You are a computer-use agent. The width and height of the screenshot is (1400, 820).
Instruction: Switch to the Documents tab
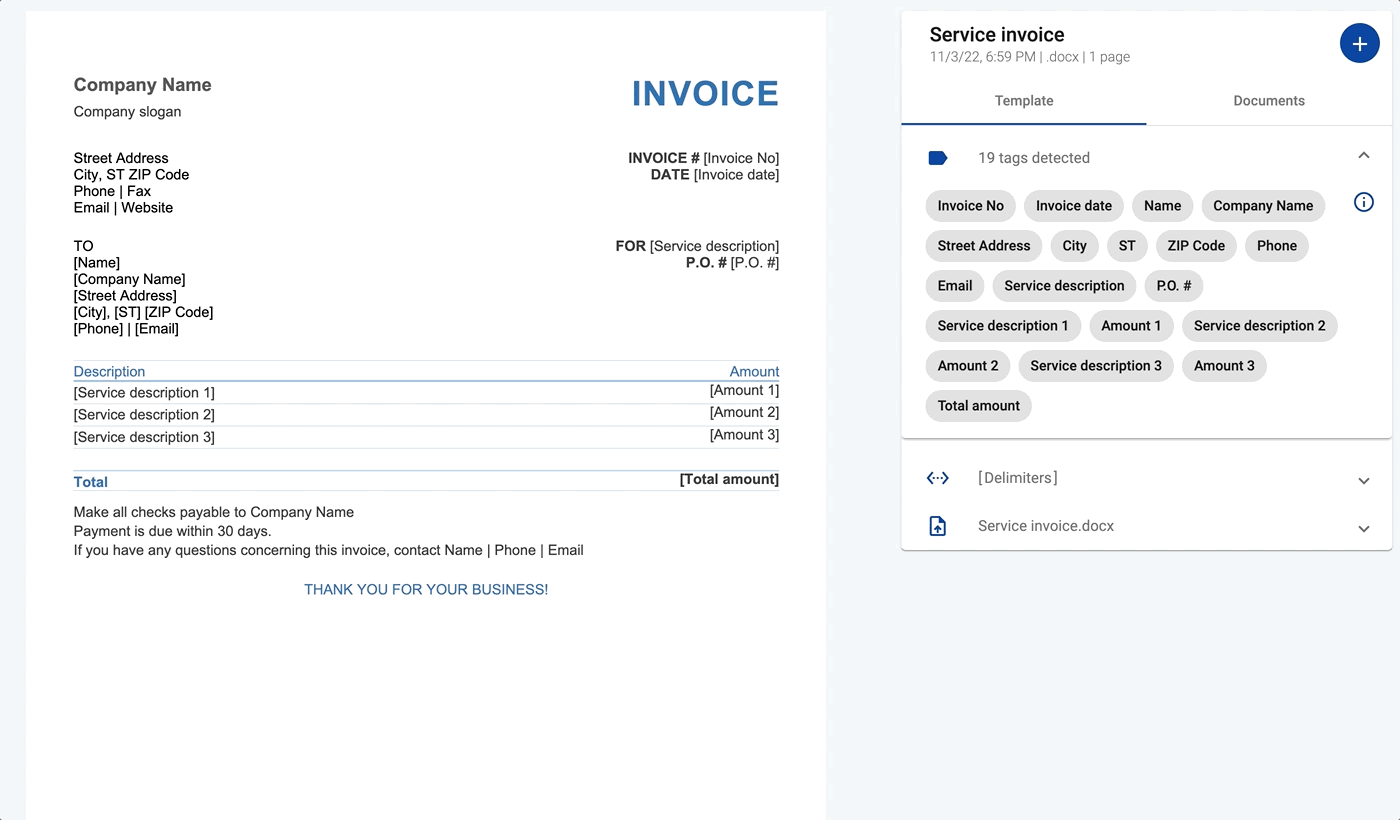1268,100
